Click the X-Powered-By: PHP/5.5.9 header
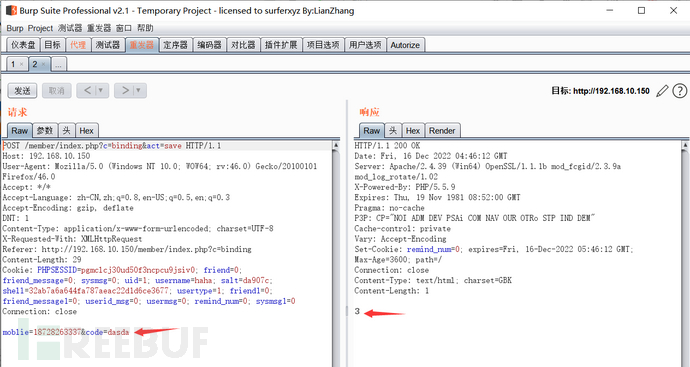This screenshot has height=367, width=690. click(x=405, y=187)
